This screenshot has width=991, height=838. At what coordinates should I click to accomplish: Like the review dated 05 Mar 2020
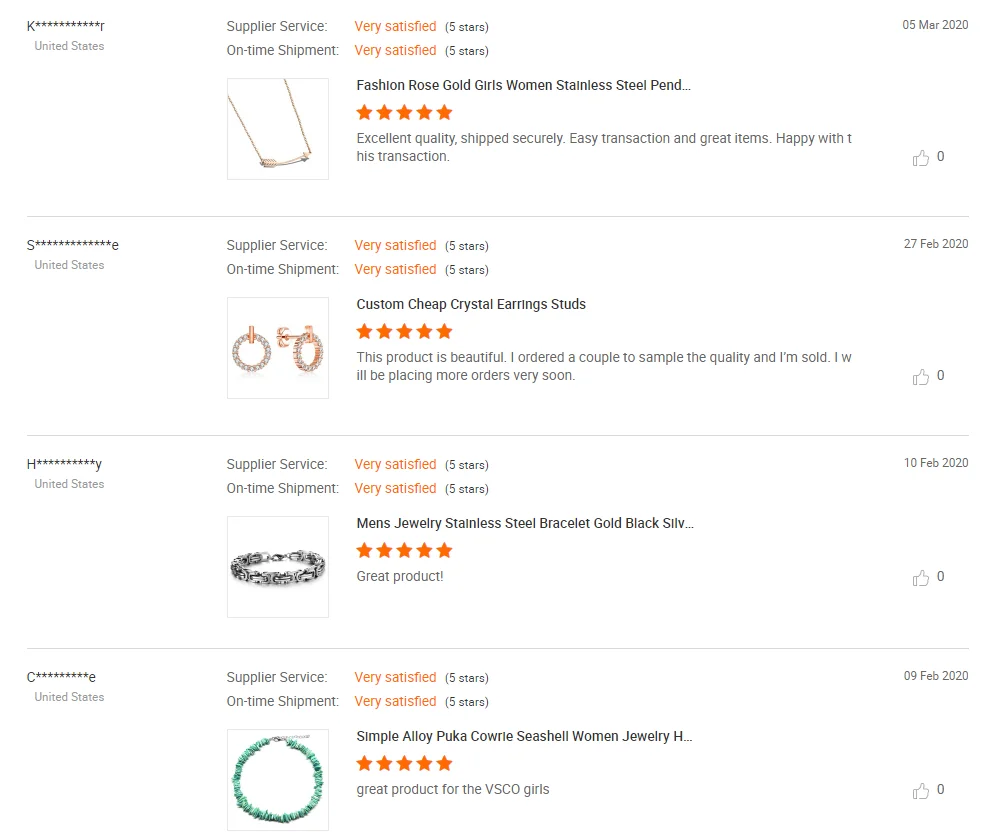tap(921, 158)
